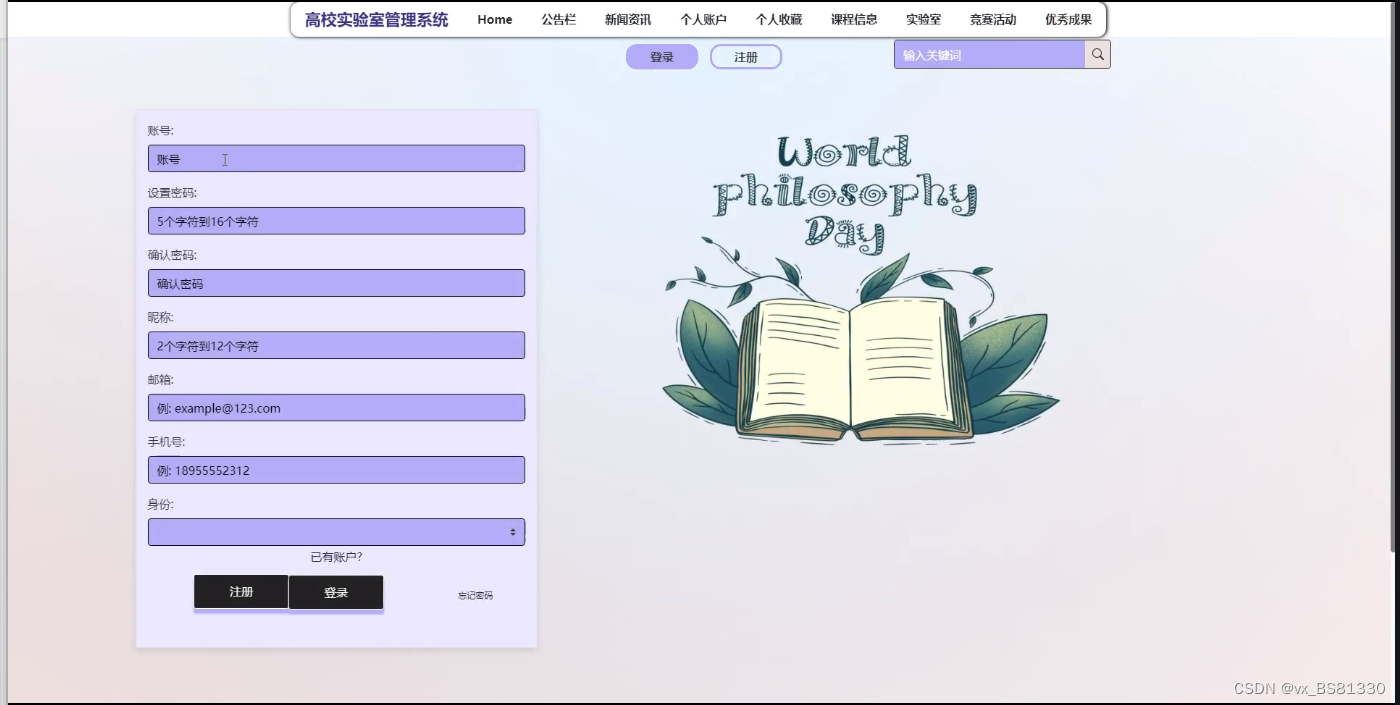The height and width of the screenshot is (705, 1400).
Task: Focus the 账号 account input field
Action: [336, 158]
